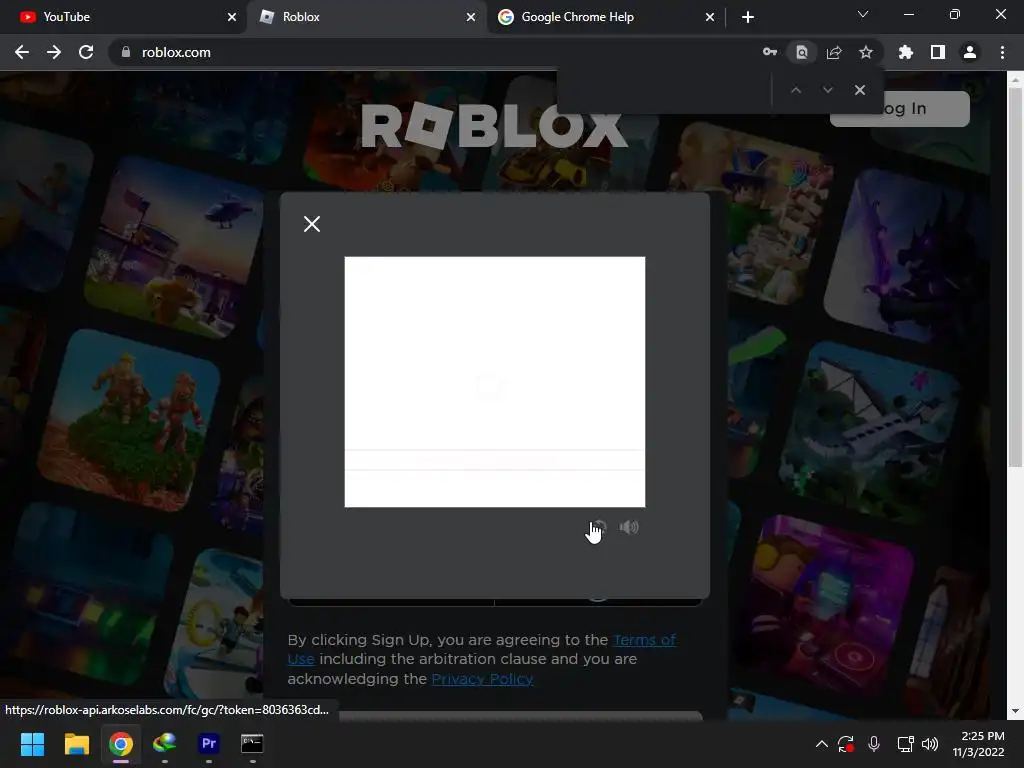Viewport: 1024px width, 768px height.
Task: Click the find-in-page search icon in the address bar
Action: [x=802, y=52]
